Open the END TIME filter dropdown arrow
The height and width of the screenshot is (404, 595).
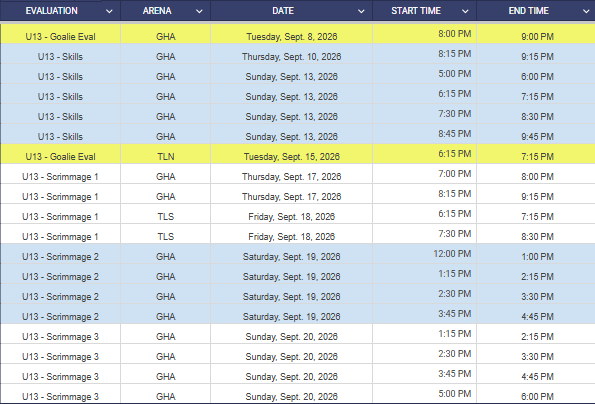tap(586, 11)
